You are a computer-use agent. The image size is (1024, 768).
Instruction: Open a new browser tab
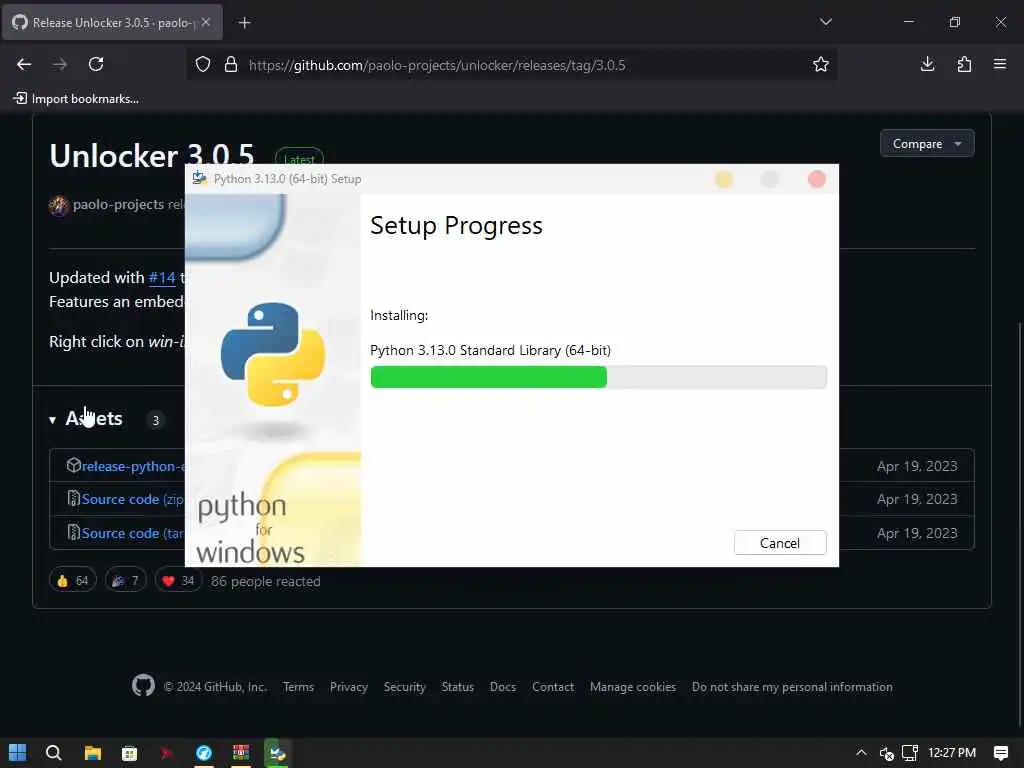[244, 23]
